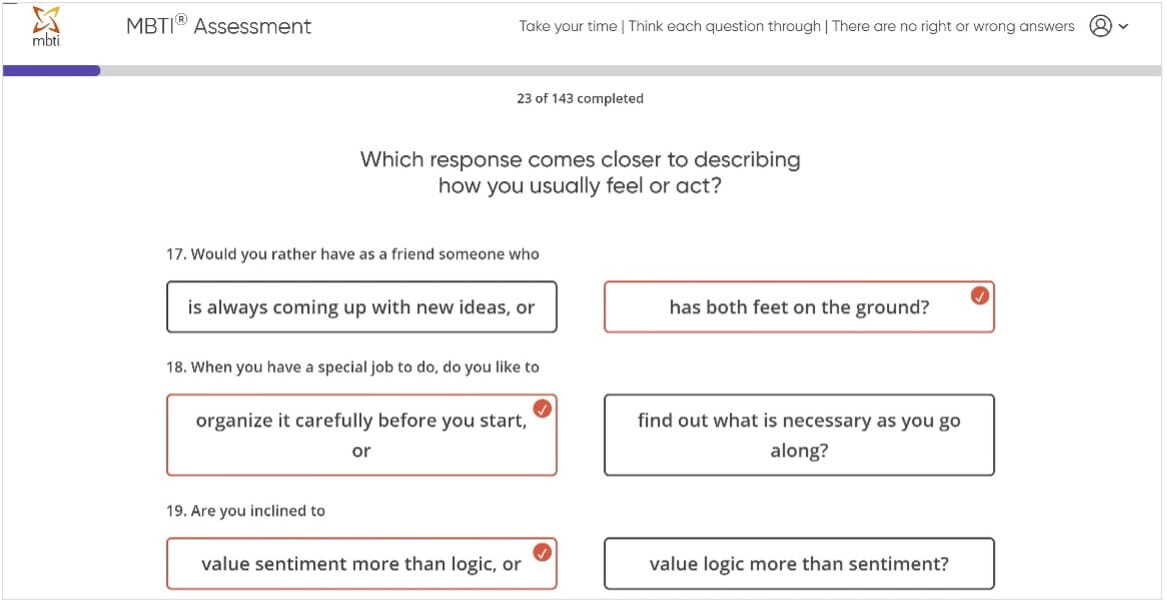Screen dimensions: 1167x605
Task: Choose 'value logic more than sentiment?'
Action: [x=798, y=564]
